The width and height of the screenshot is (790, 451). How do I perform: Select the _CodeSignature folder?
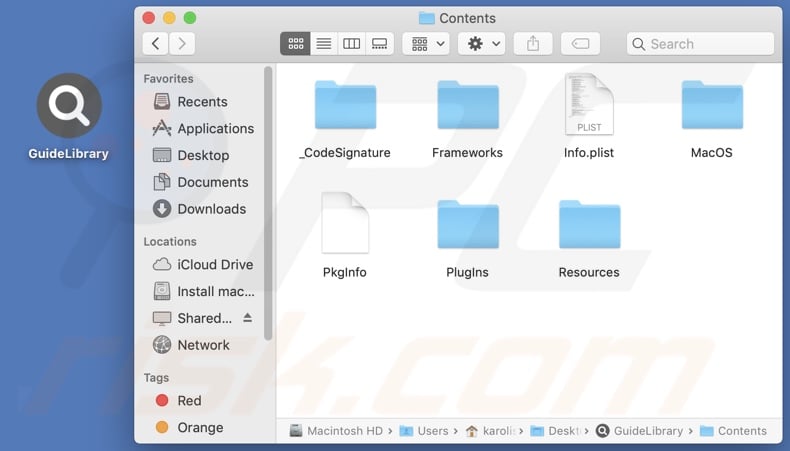[345, 120]
